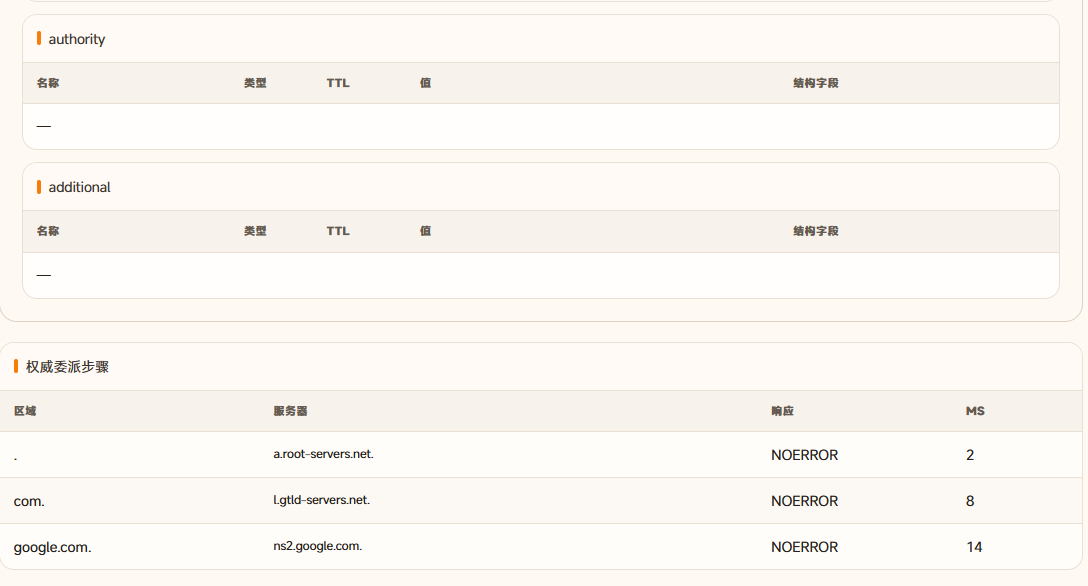1088x586 pixels.
Task: Click 结构字段 header in additional table
Action: pyautogui.click(x=816, y=231)
